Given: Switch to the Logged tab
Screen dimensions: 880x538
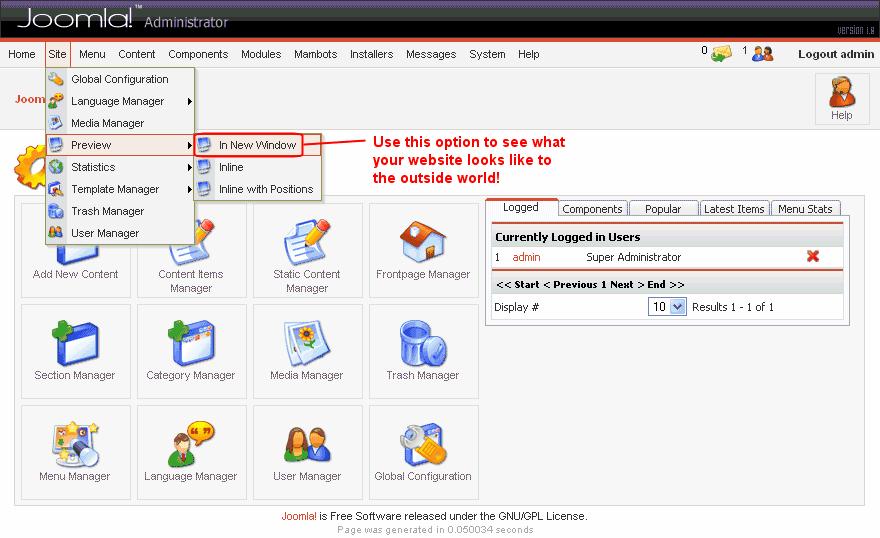Looking at the screenshot, I should click(521, 208).
